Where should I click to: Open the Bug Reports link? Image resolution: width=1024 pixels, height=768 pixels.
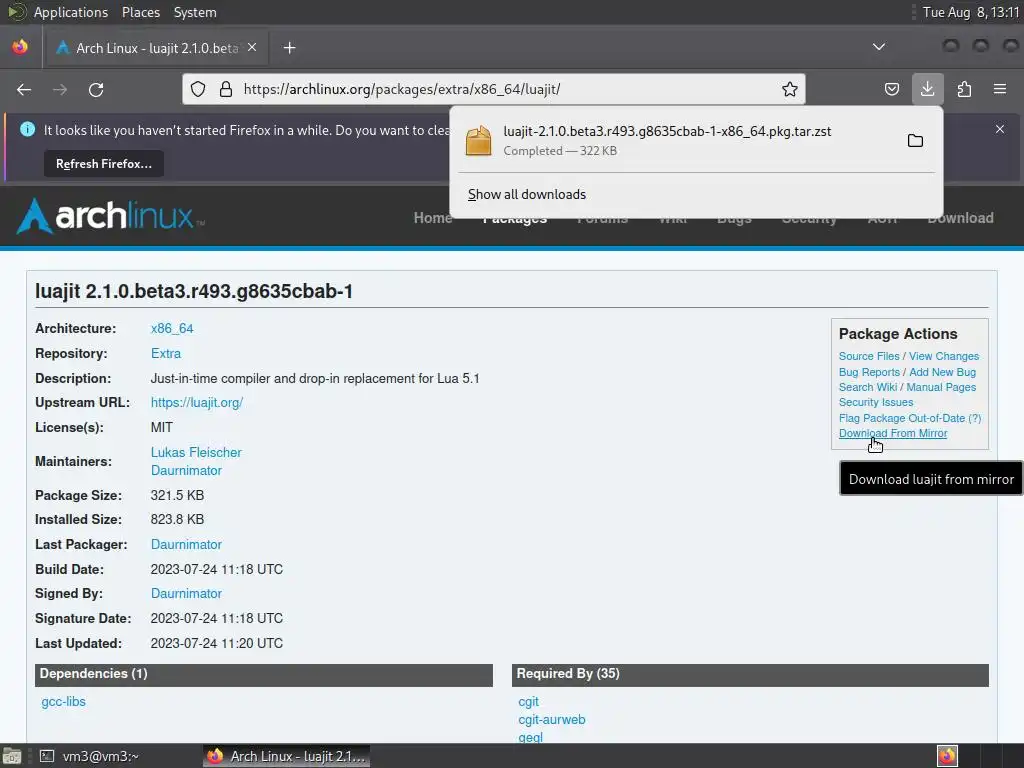tap(869, 372)
